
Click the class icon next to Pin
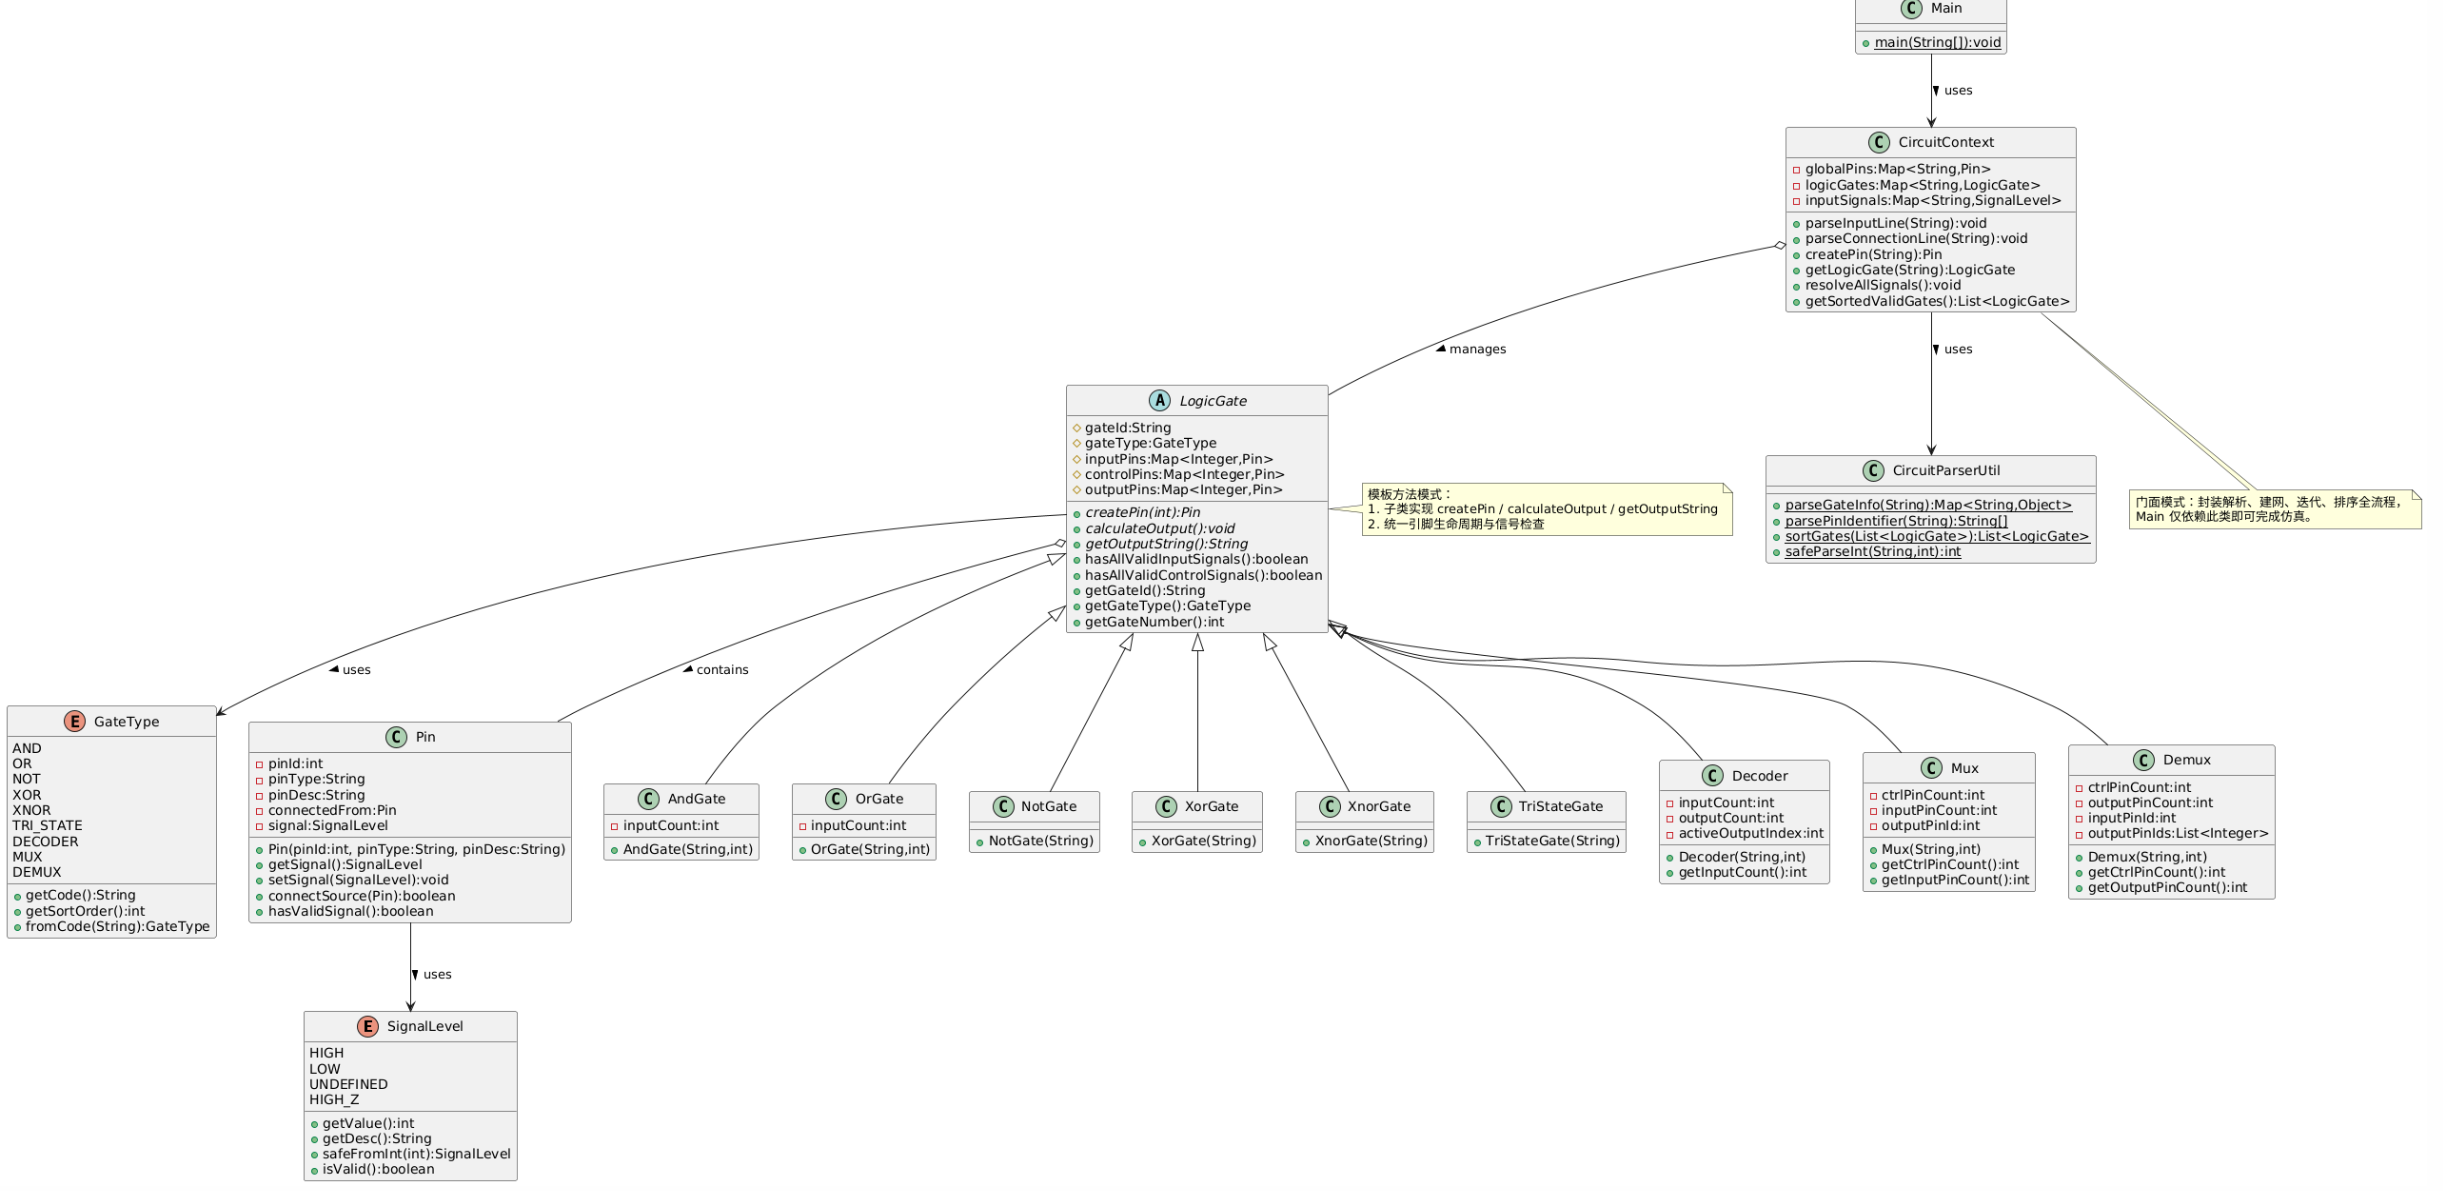pos(396,737)
